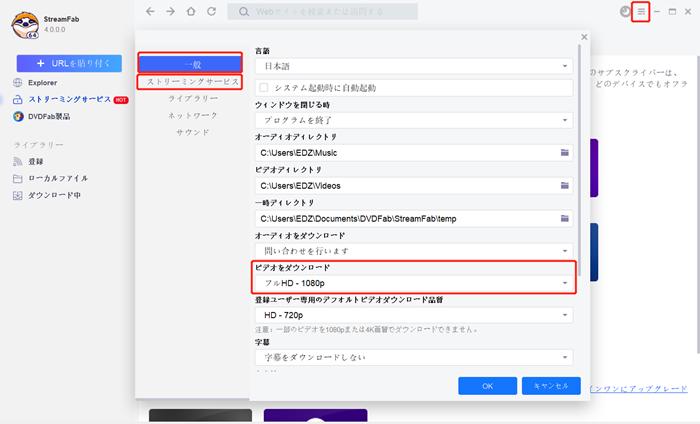
Task: Open the HD - 720p default quality dropdown
Action: coord(414,315)
